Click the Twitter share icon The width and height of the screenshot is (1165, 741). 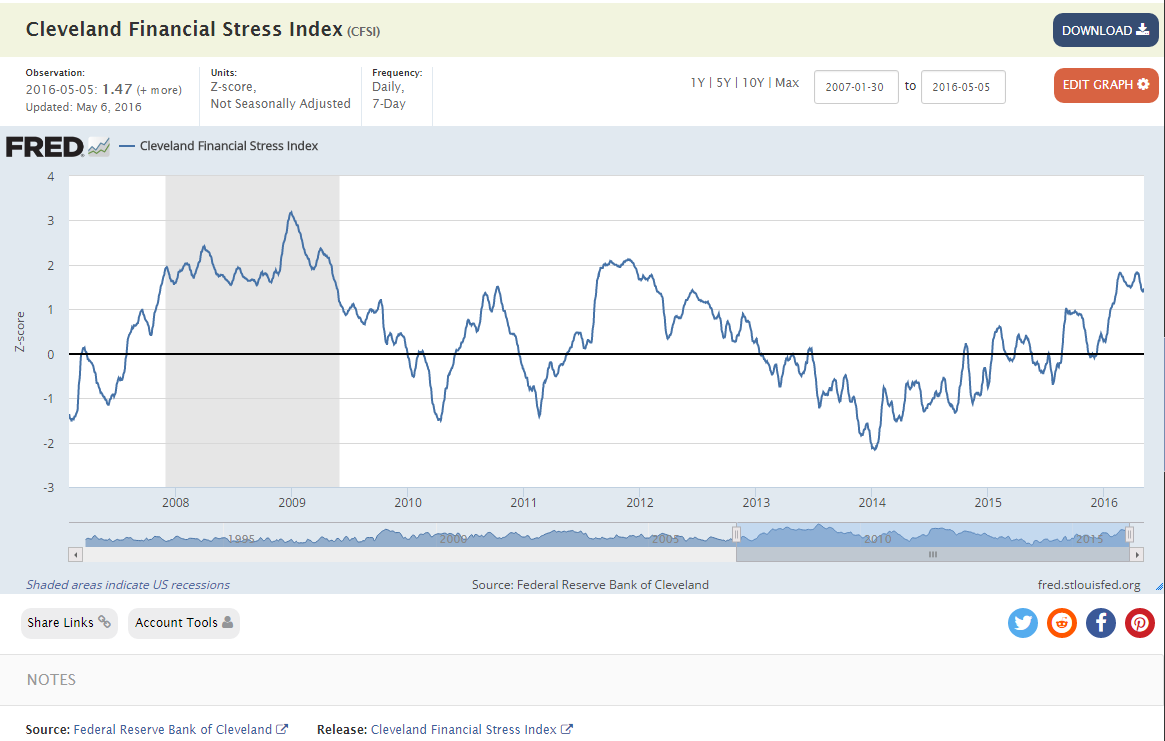1022,623
